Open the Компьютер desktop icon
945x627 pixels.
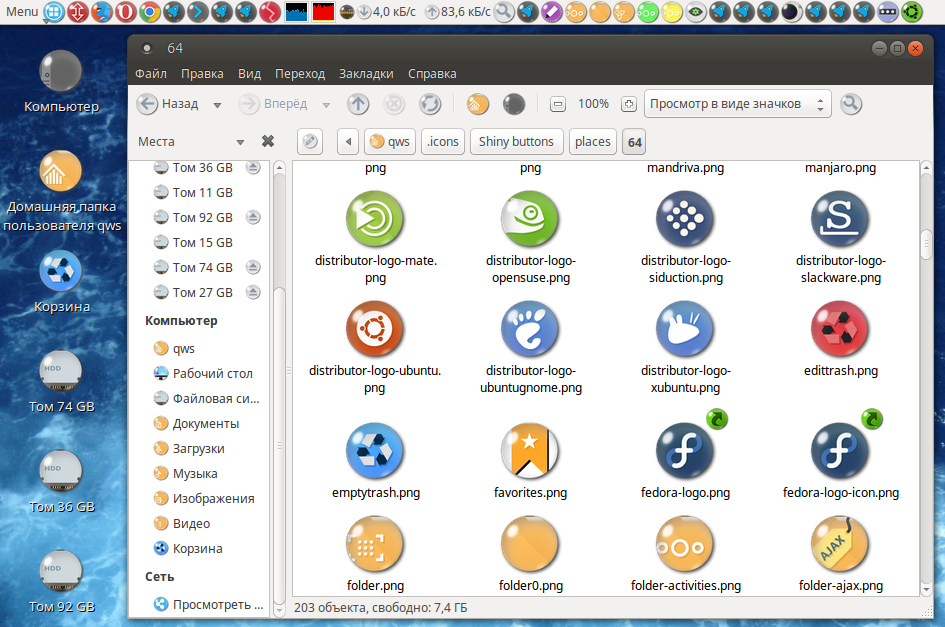pos(61,81)
